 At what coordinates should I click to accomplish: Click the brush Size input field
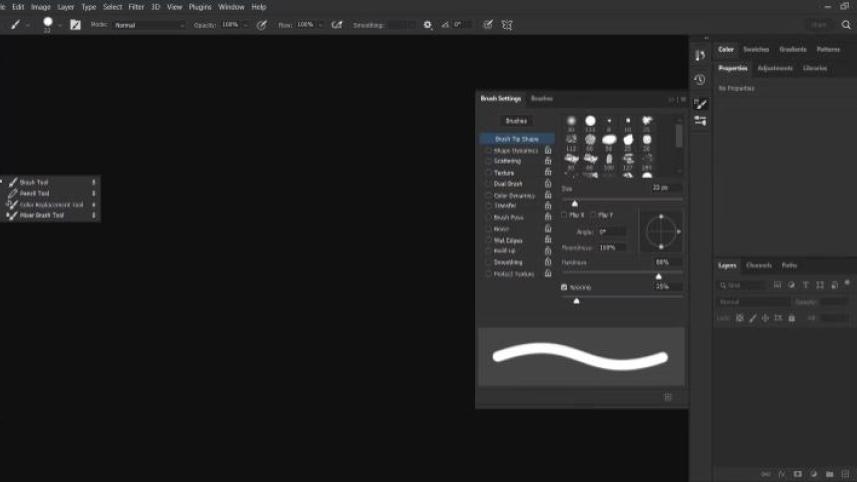pyautogui.click(x=663, y=188)
